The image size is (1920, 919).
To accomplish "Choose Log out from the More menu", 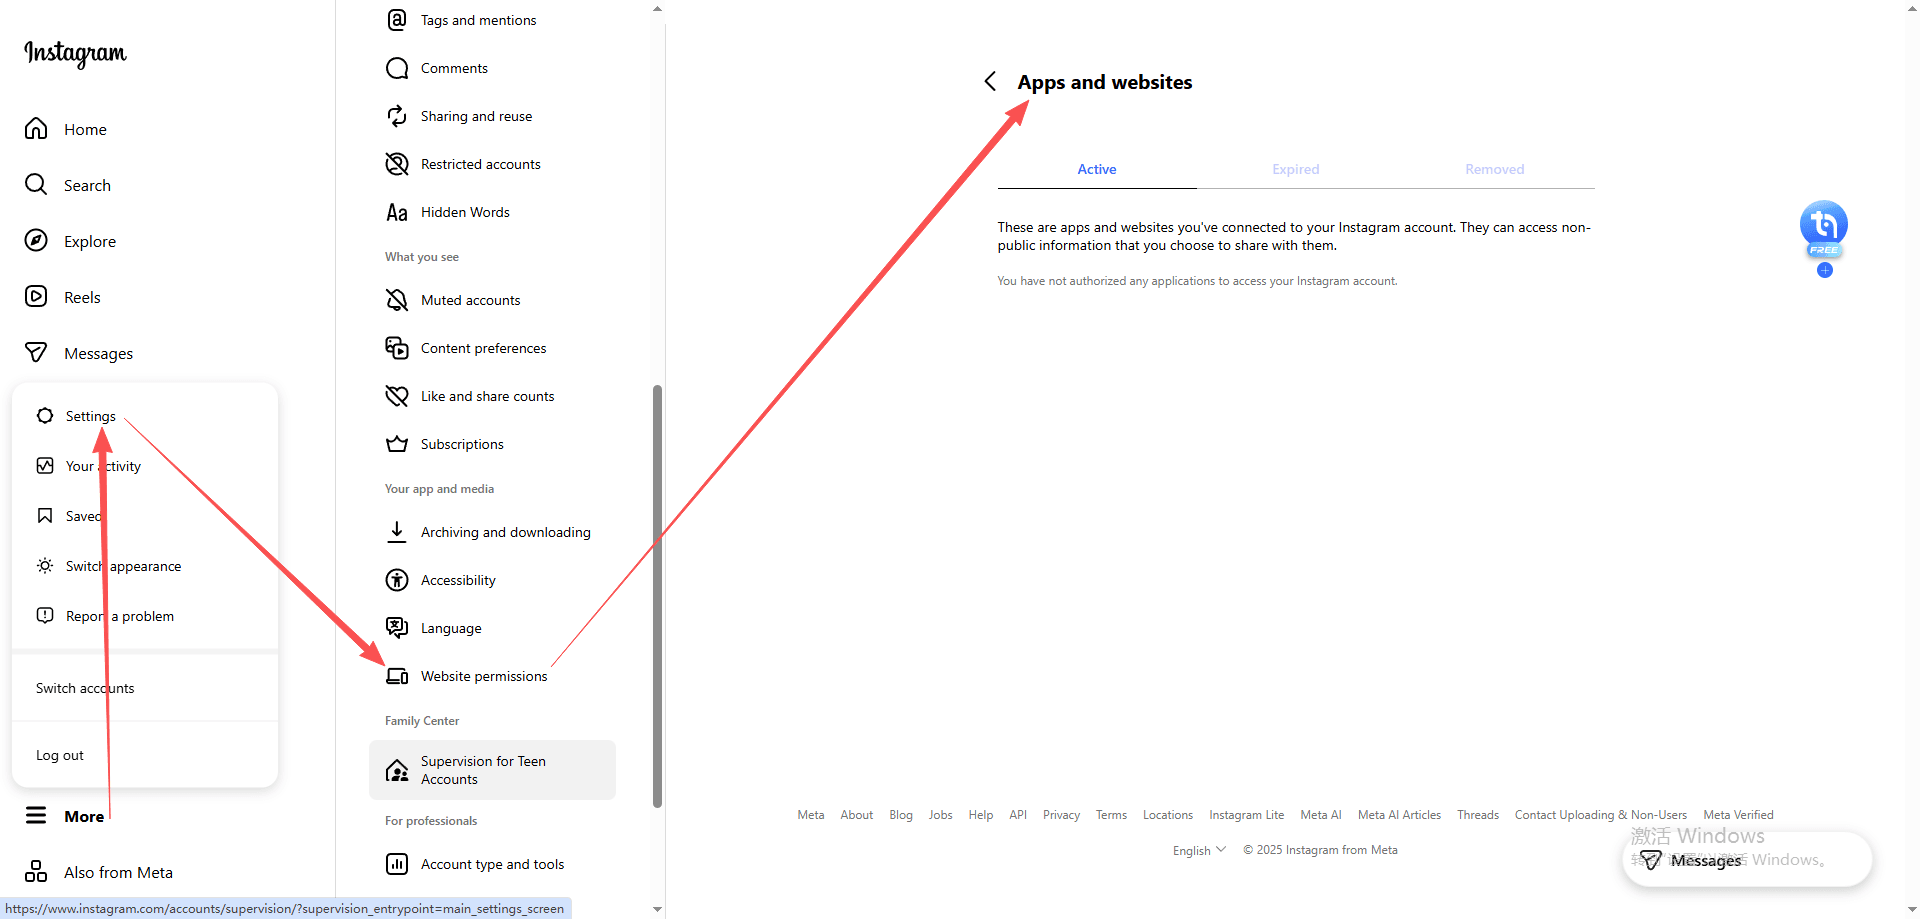I will pos(145,755).
